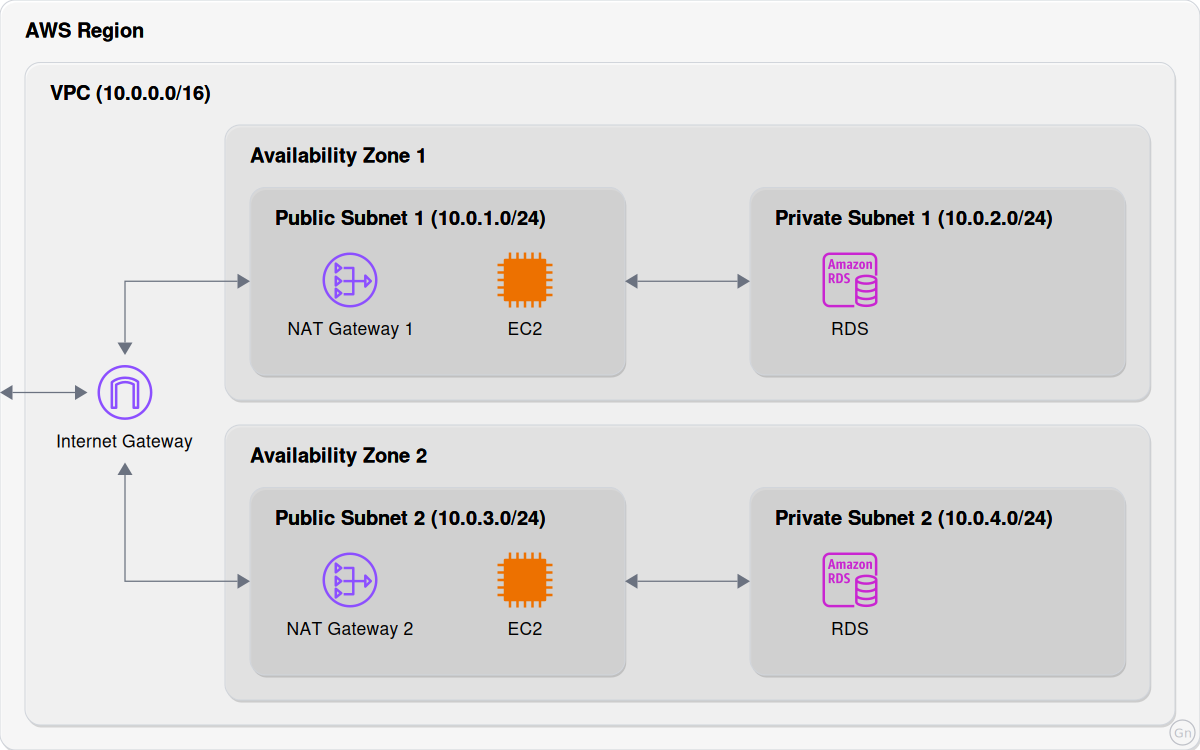
Task: Click the Gn badge in the bottom corner
Action: point(1181,732)
